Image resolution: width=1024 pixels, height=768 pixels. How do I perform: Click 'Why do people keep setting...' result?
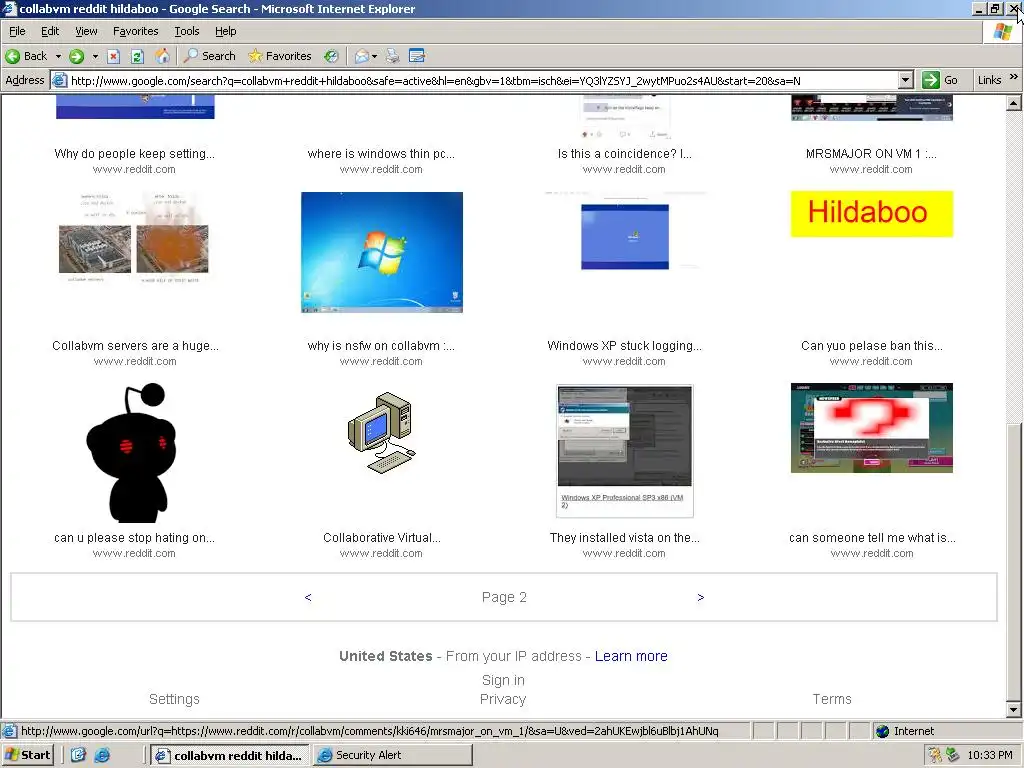tap(135, 153)
